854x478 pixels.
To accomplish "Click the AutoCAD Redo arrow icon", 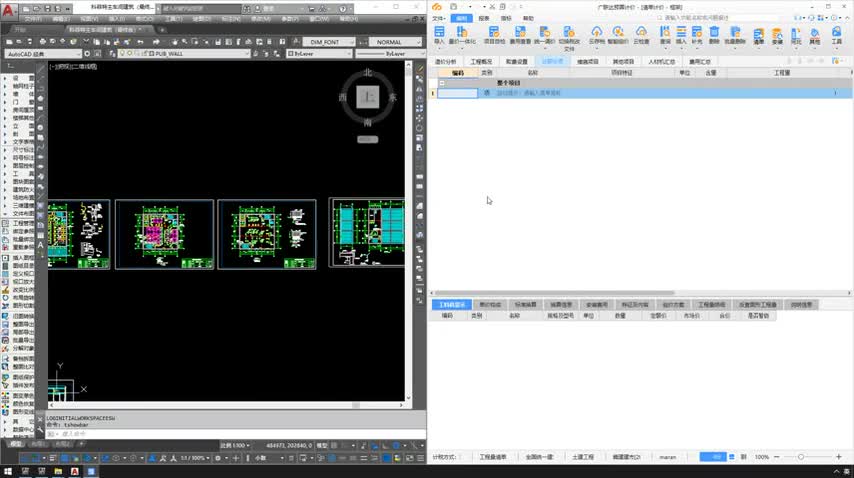I will point(156,42).
